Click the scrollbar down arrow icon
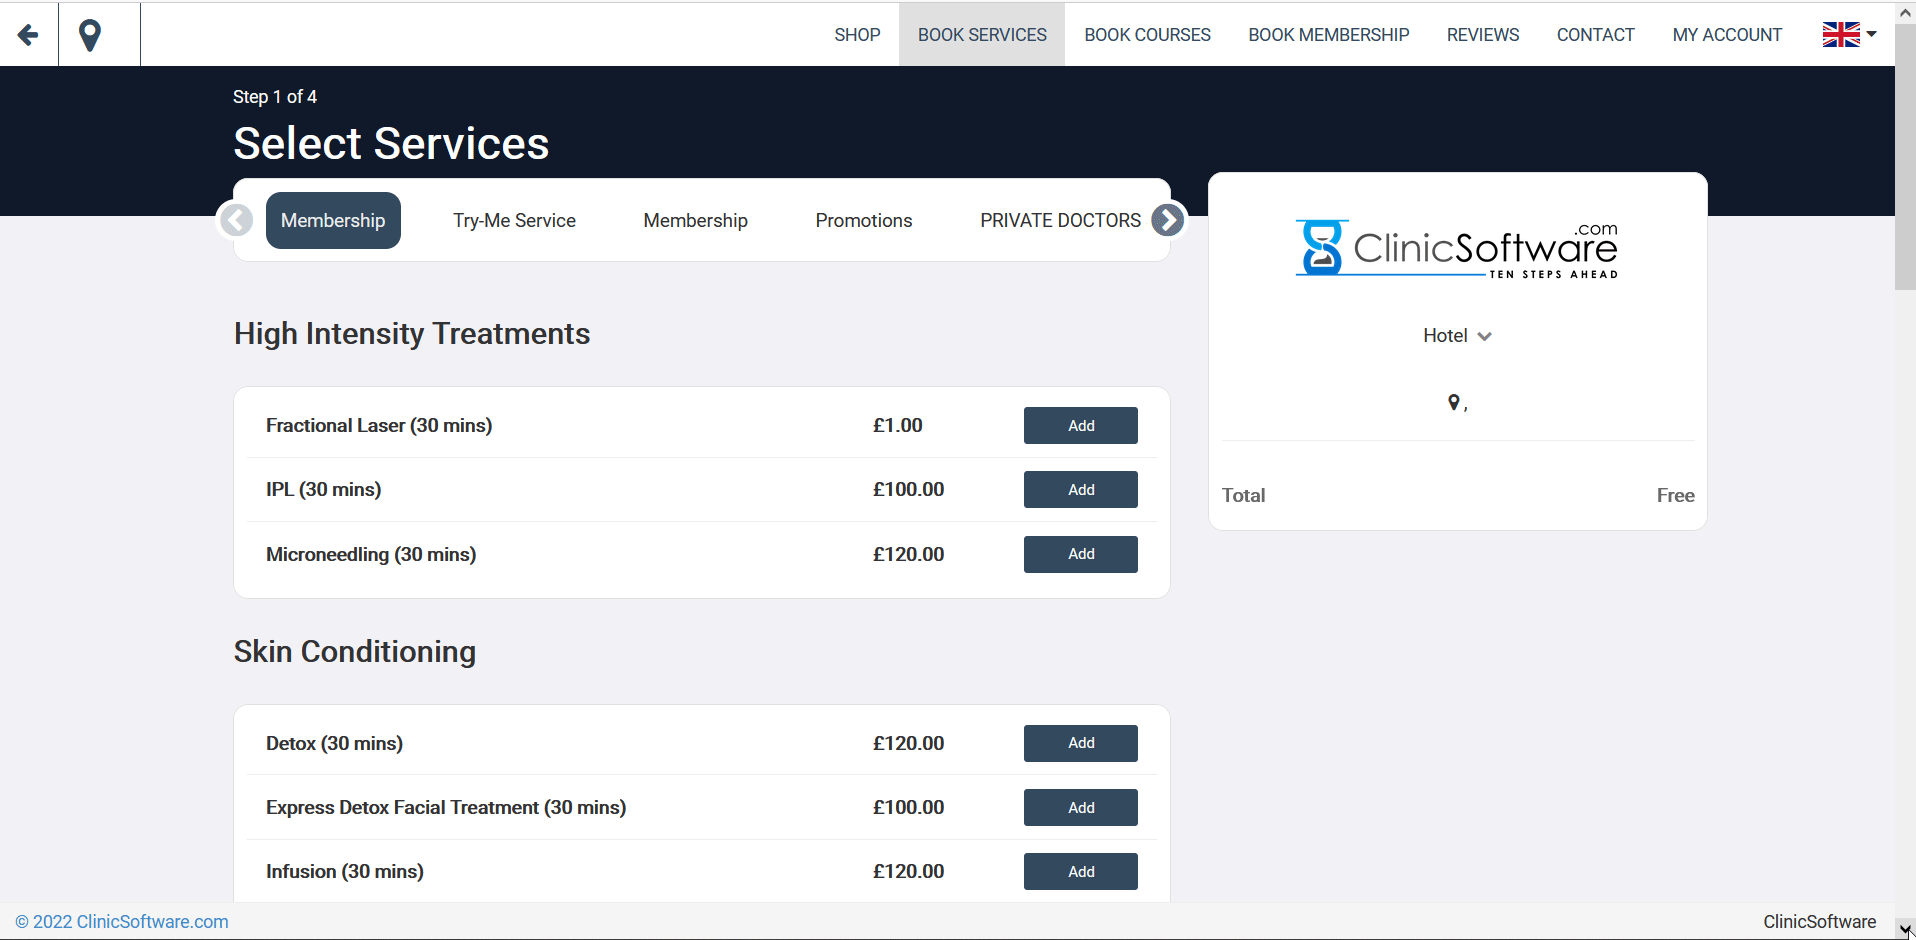The width and height of the screenshot is (1916, 940). tap(1904, 929)
